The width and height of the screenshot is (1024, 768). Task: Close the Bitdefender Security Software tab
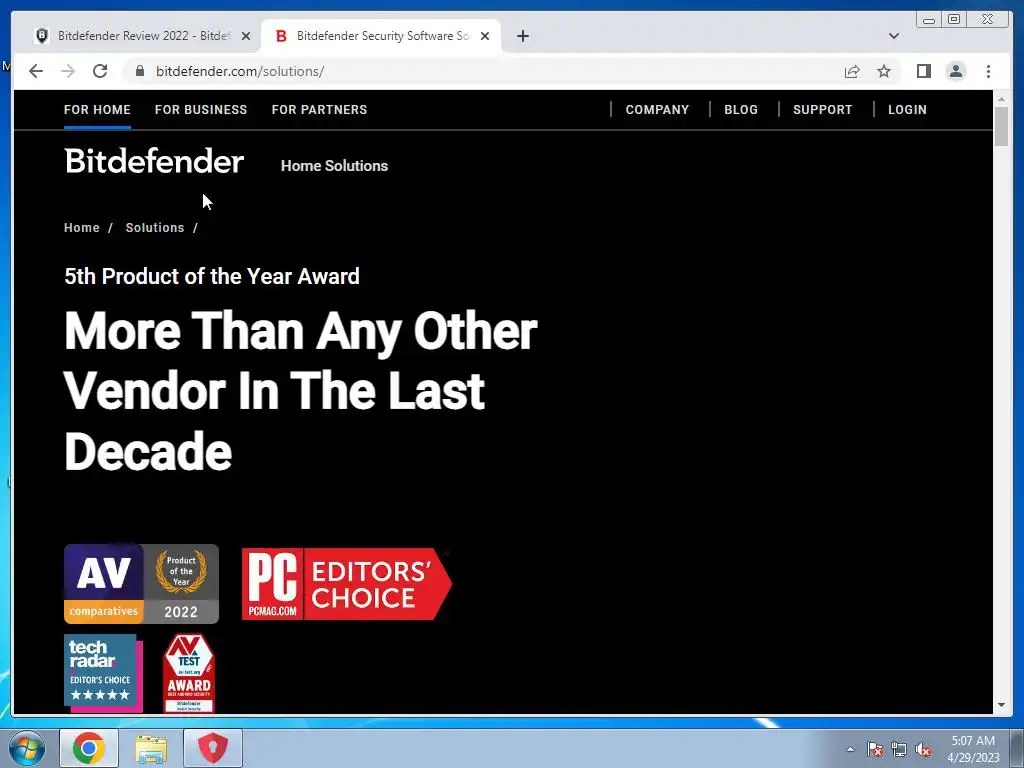485,36
